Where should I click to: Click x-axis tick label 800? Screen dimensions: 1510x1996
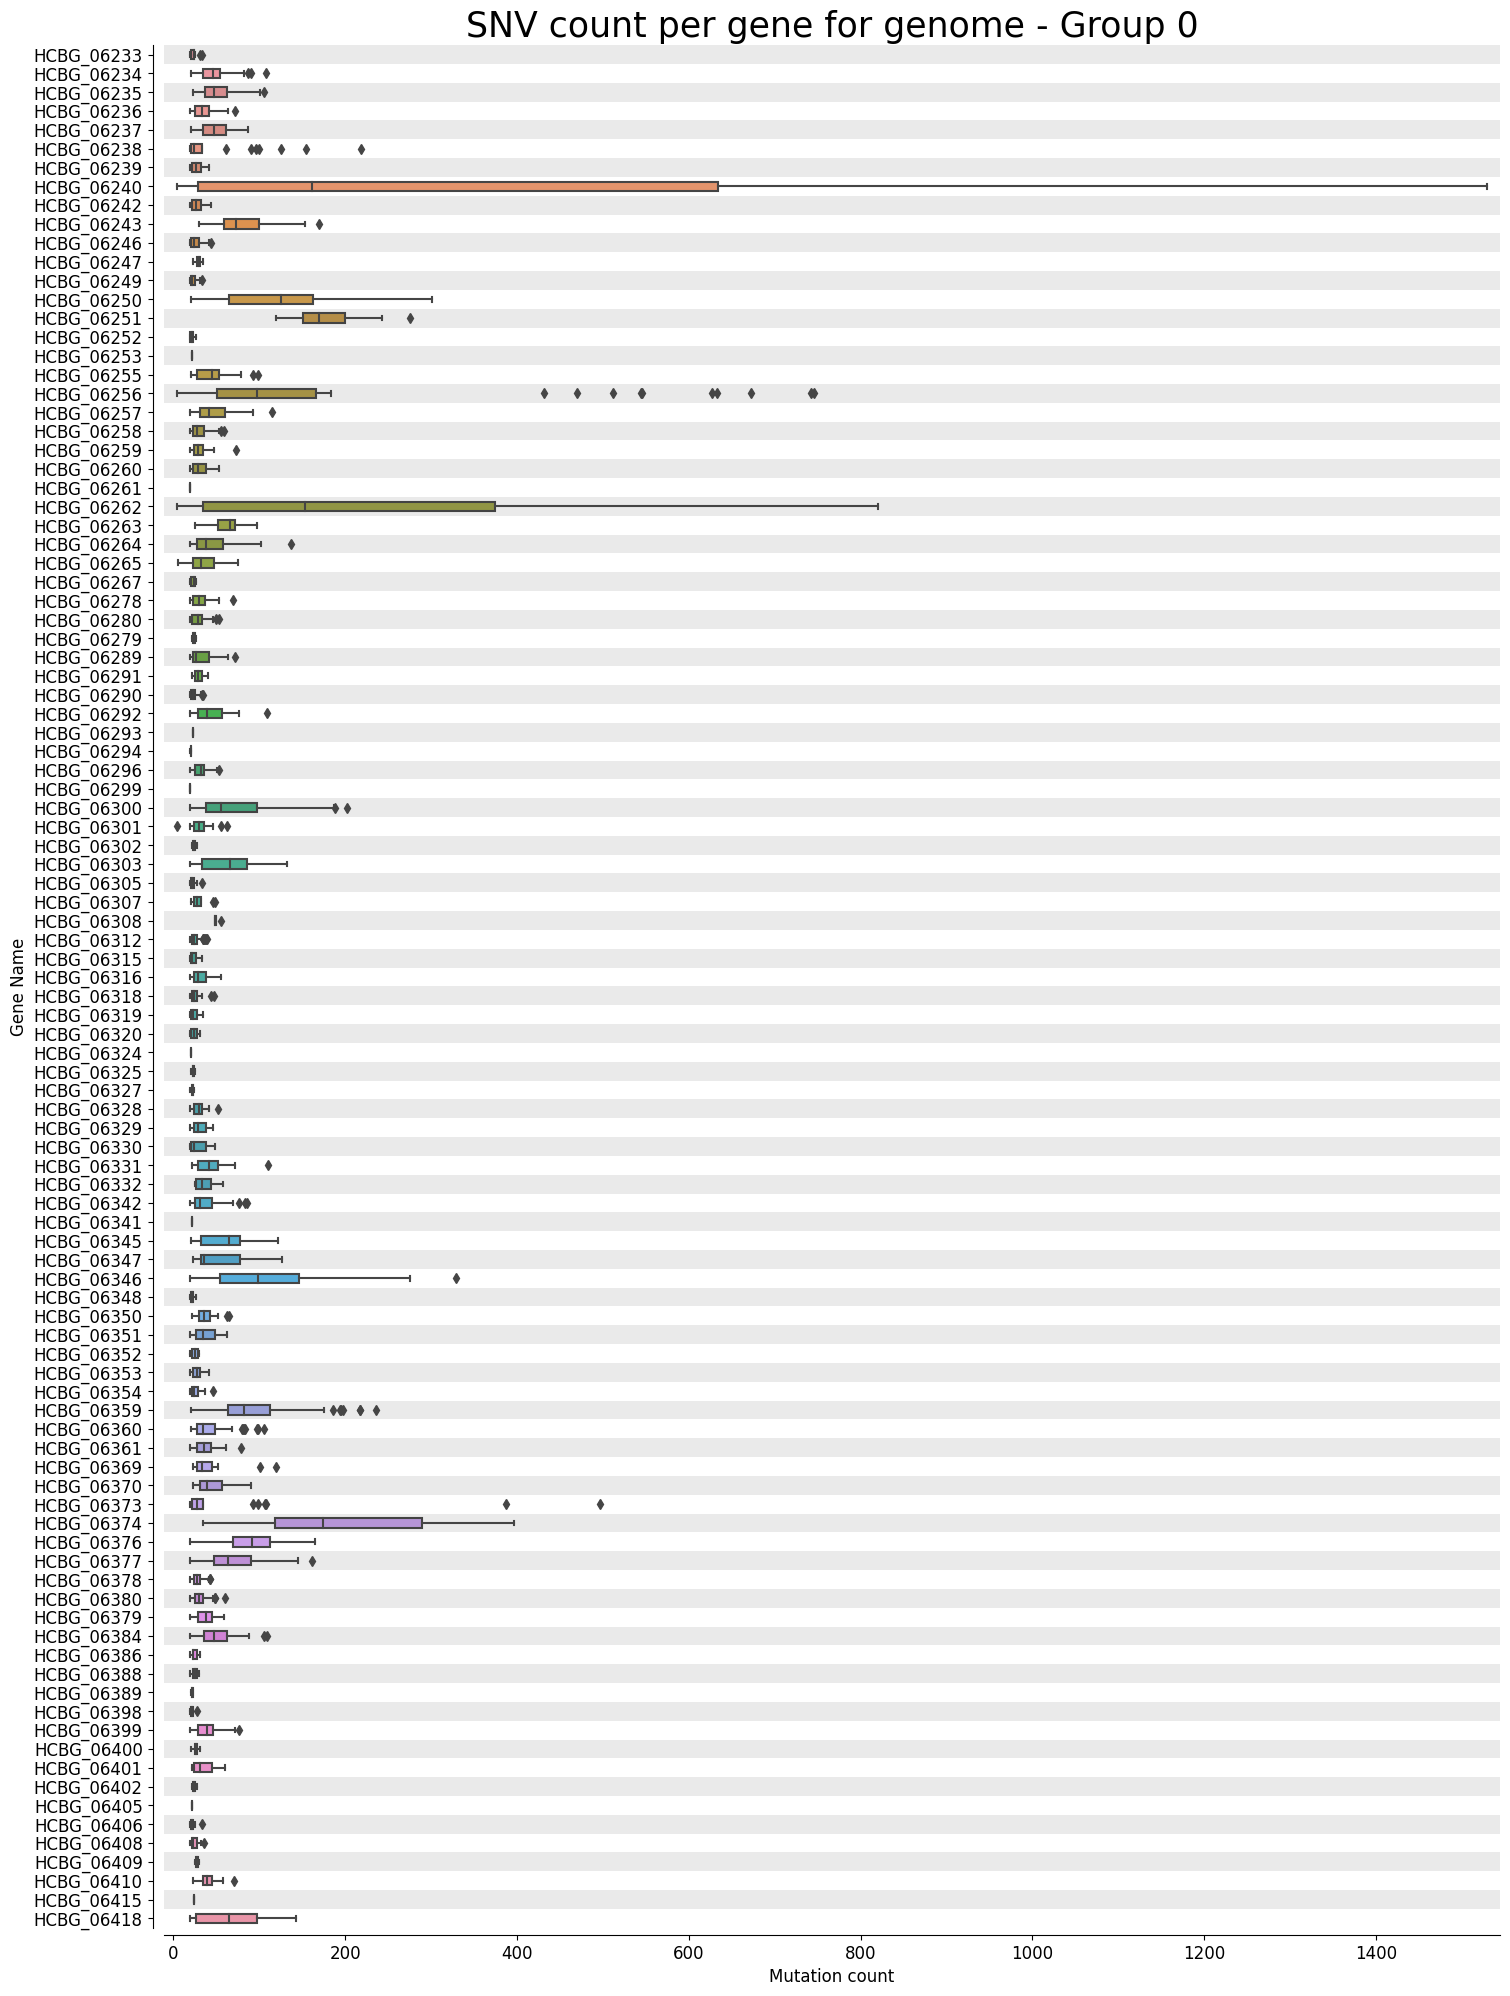coord(861,1951)
